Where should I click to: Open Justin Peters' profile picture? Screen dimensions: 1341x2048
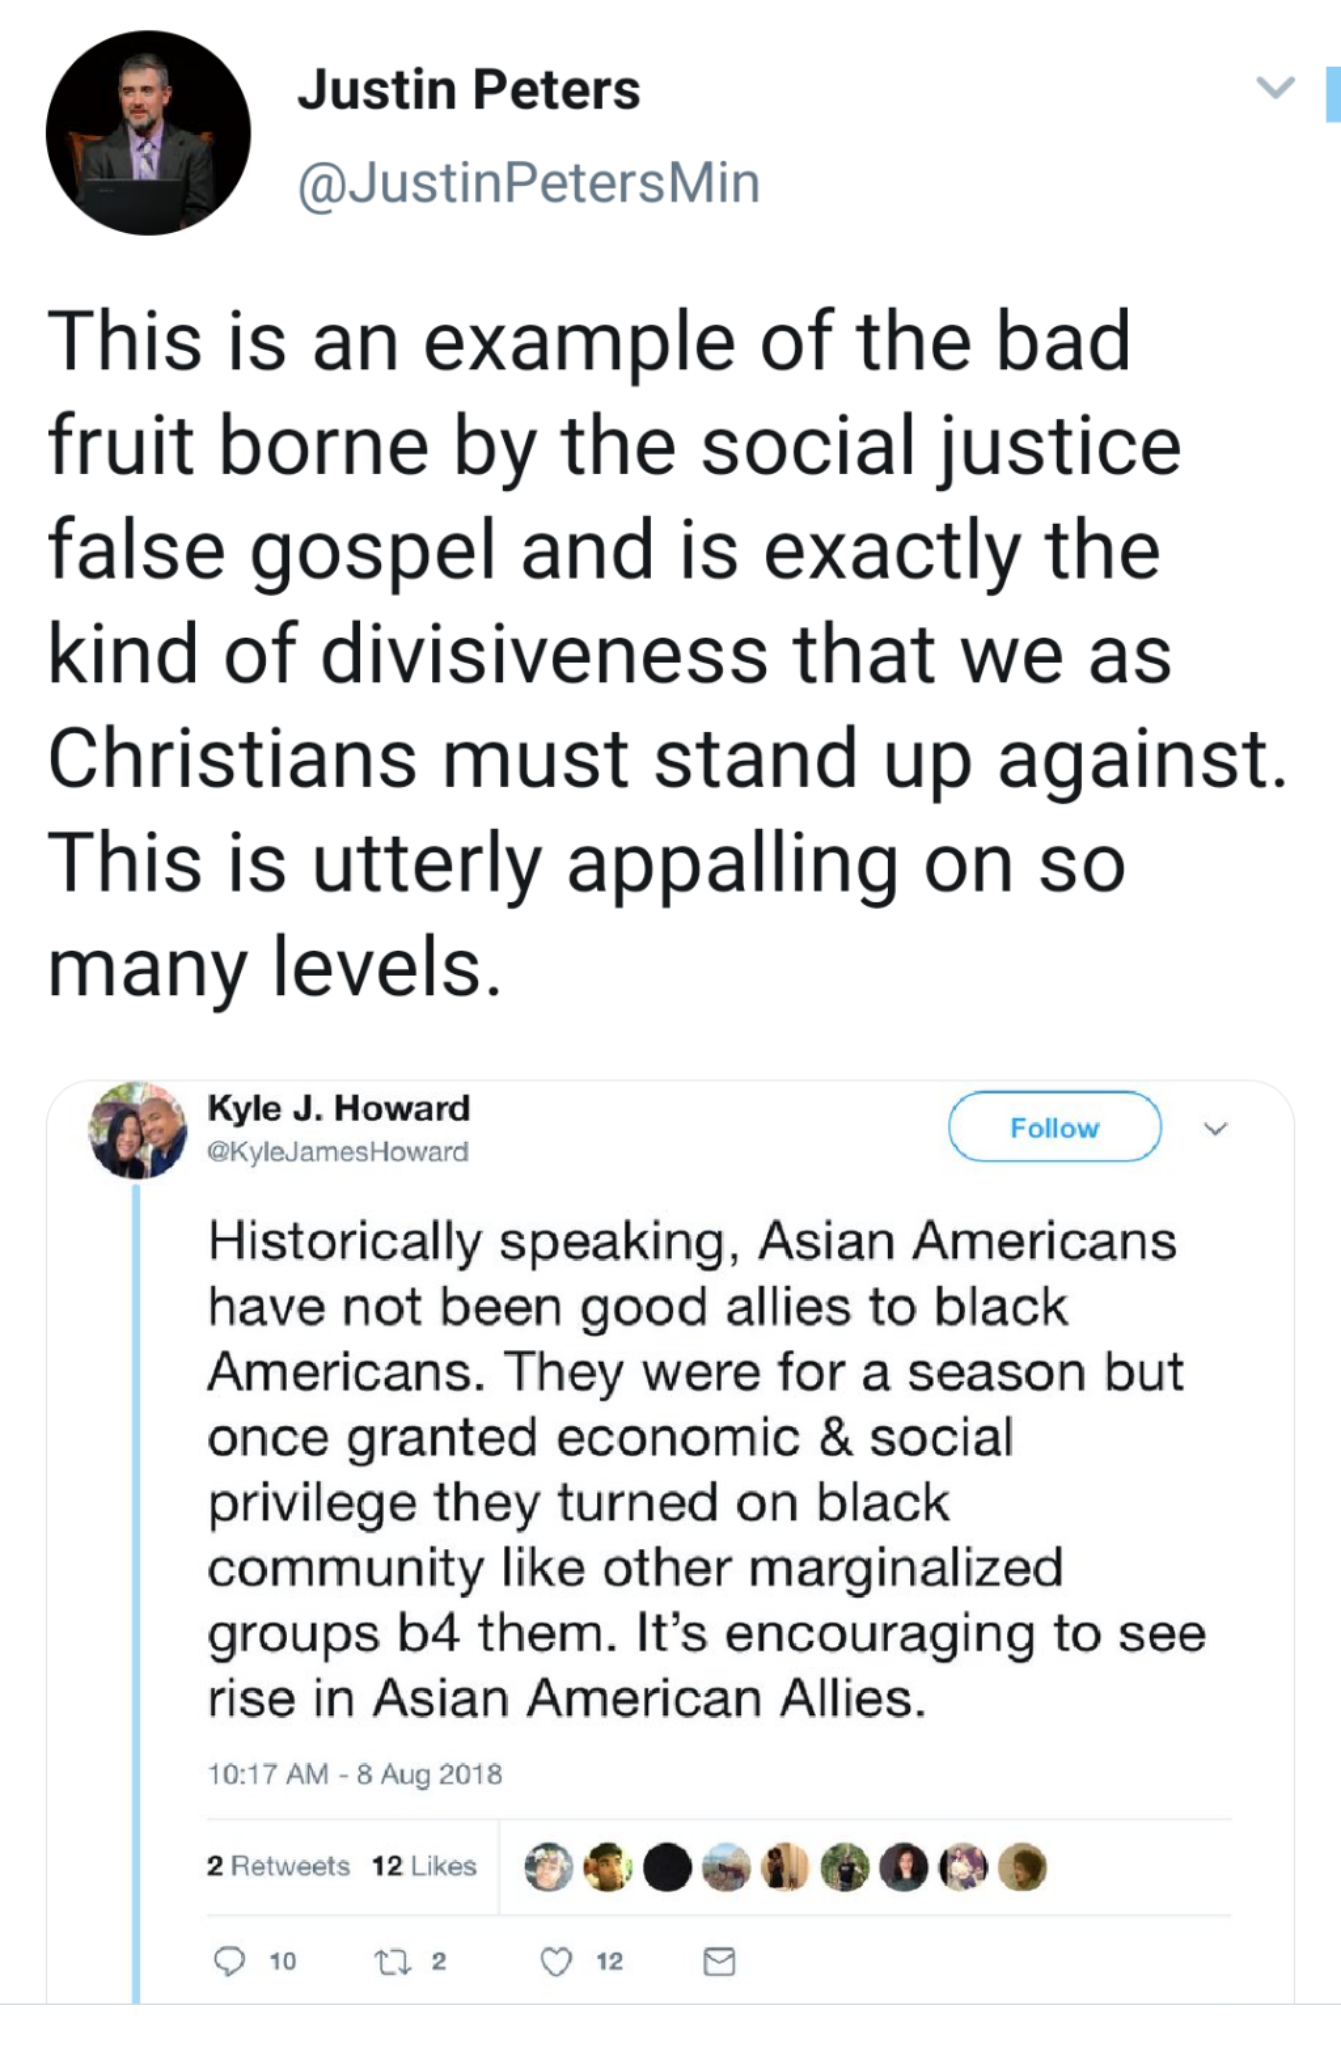pyautogui.click(x=148, y=133)
